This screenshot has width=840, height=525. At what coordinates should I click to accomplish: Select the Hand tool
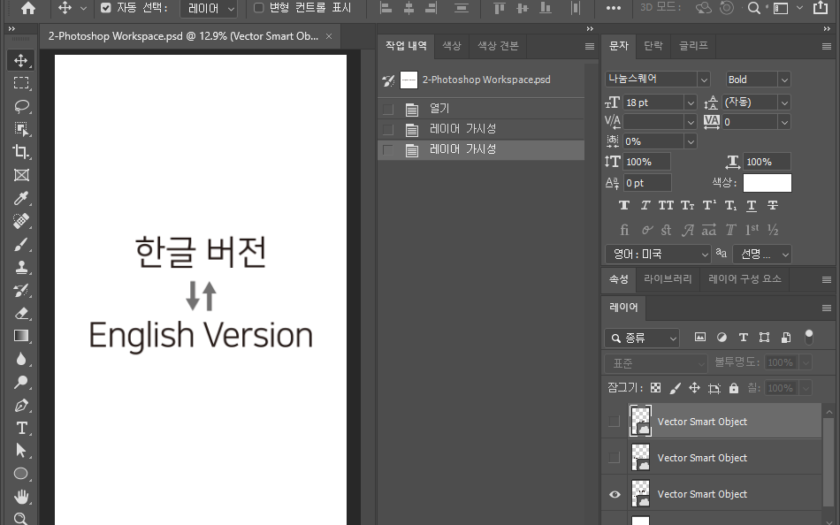click(21, 497)
